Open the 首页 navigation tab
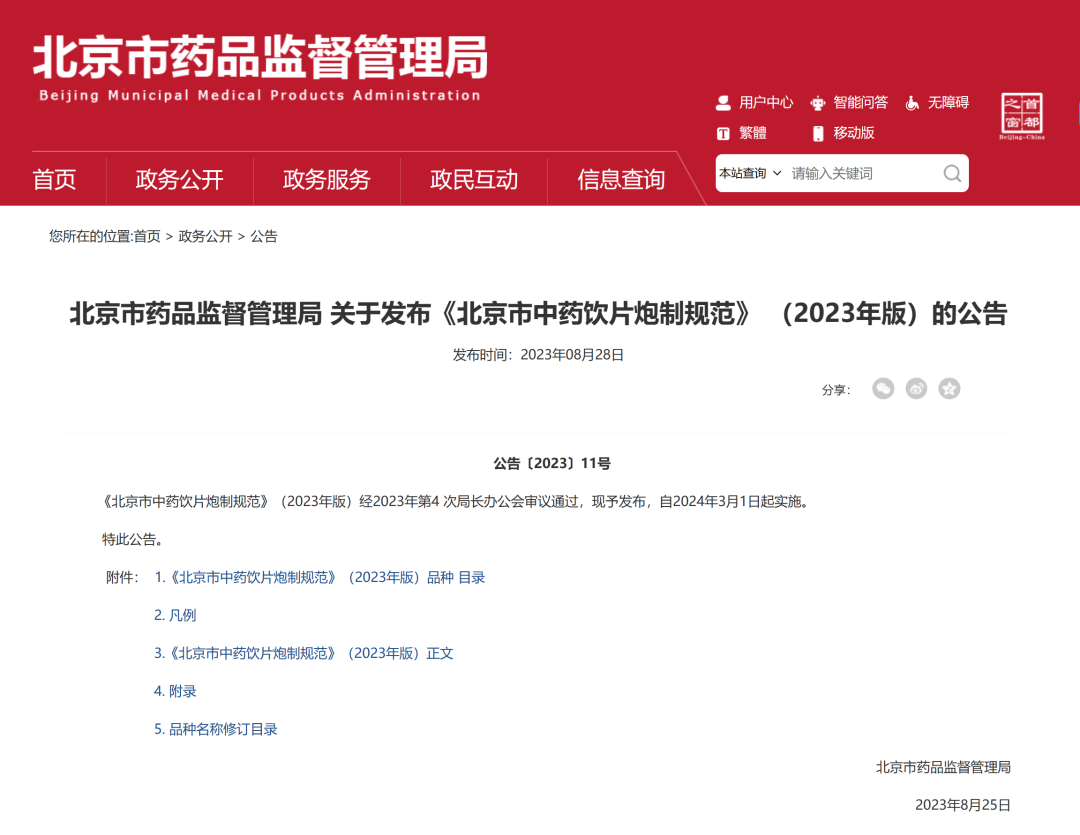Screen dimensions: 1080x835 54,179
